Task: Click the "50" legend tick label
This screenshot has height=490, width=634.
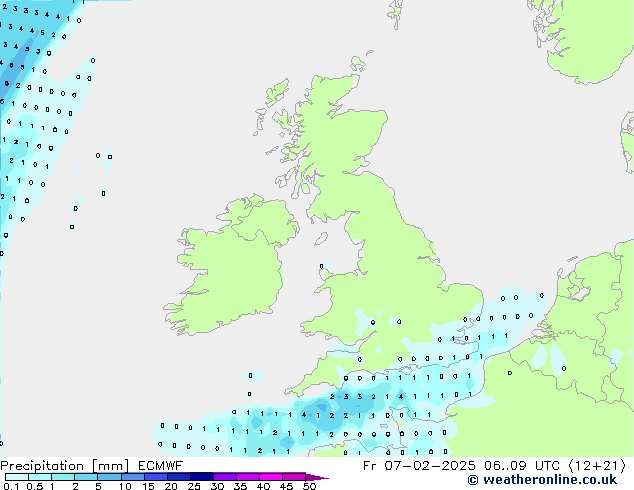Action: pyautogui.click(x=309, y=486)
